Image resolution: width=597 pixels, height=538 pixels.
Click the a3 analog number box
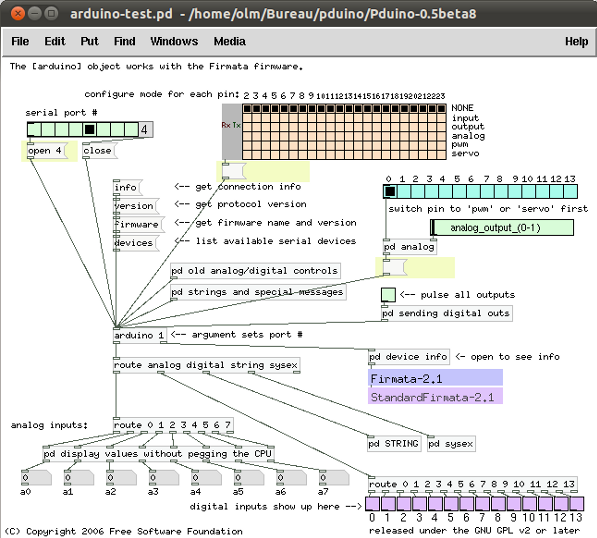(x=164, y=477)
